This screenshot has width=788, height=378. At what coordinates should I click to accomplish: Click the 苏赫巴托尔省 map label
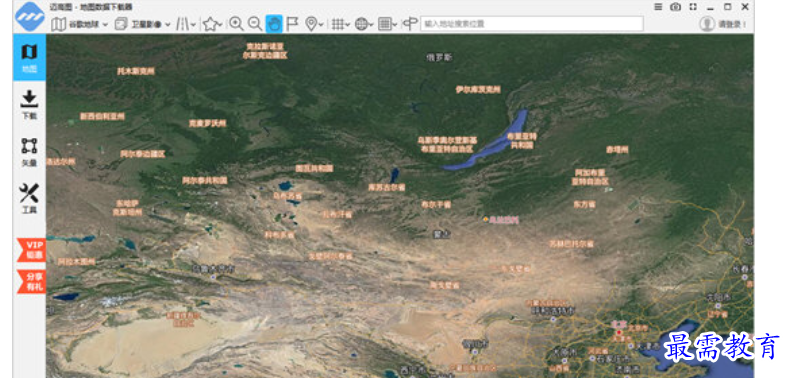click(571, 244)
